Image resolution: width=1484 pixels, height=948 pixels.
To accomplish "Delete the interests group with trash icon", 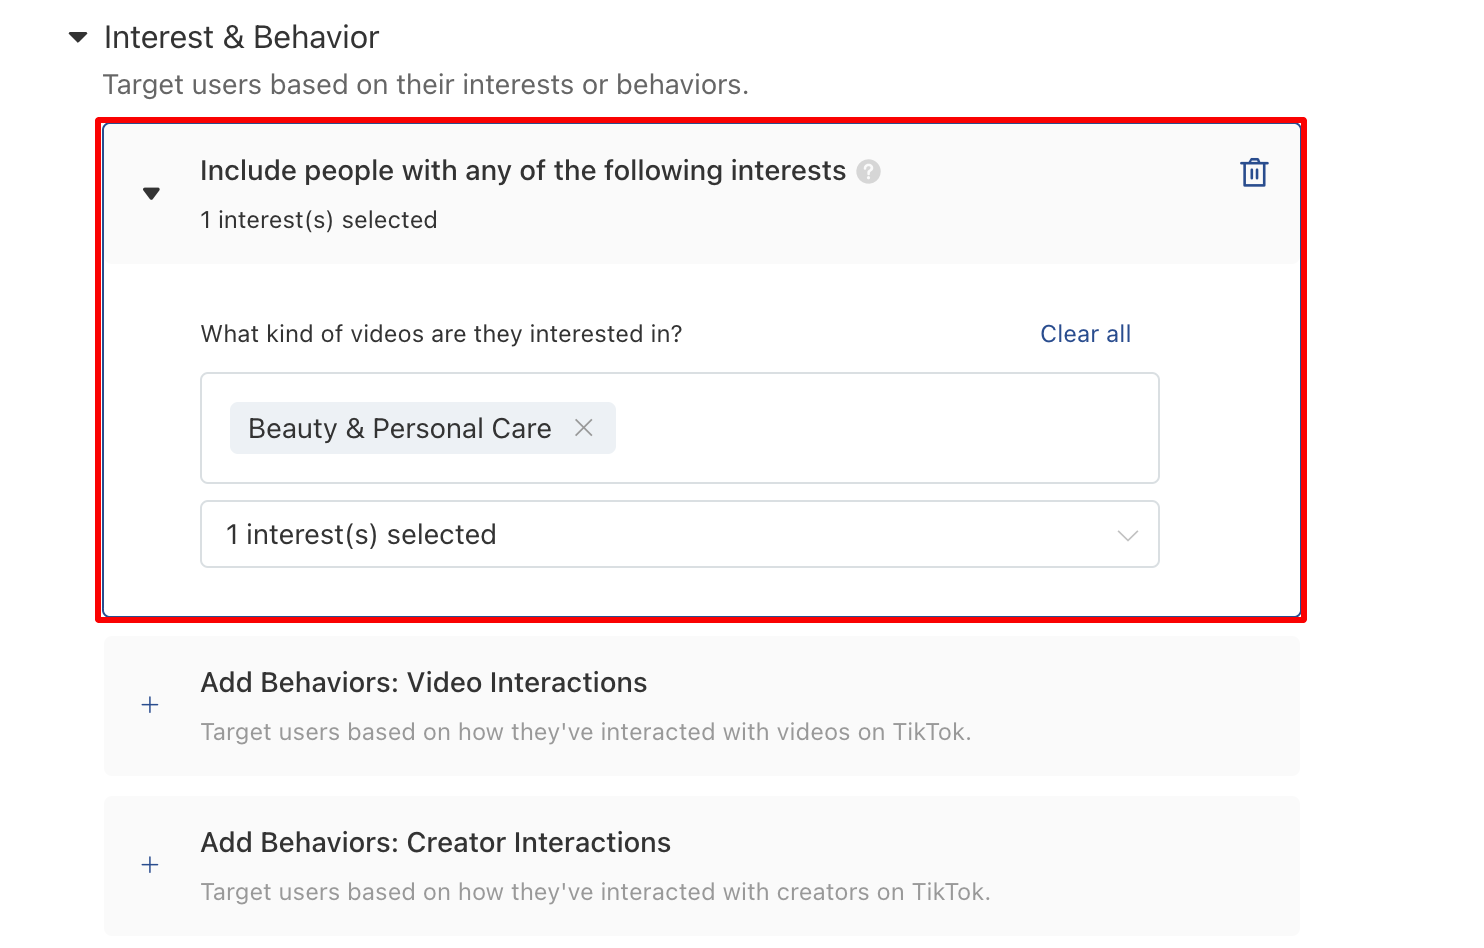I will (1254, 173).
